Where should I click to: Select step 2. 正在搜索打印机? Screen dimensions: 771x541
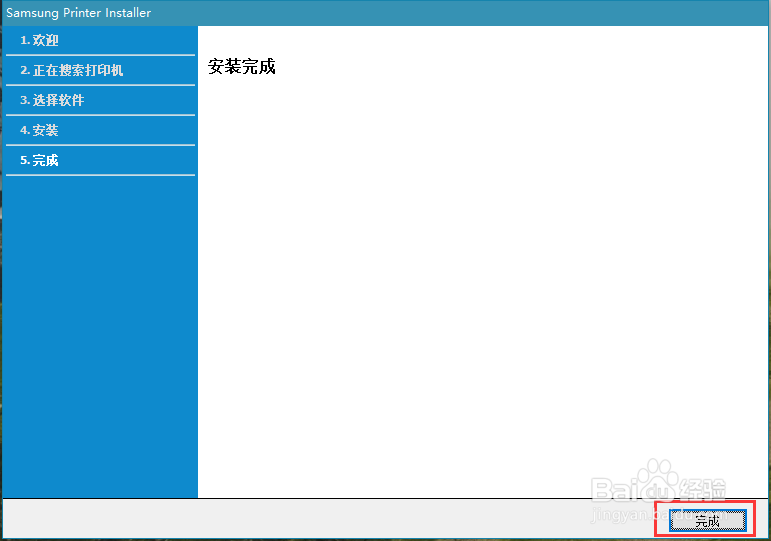(100, 70)
